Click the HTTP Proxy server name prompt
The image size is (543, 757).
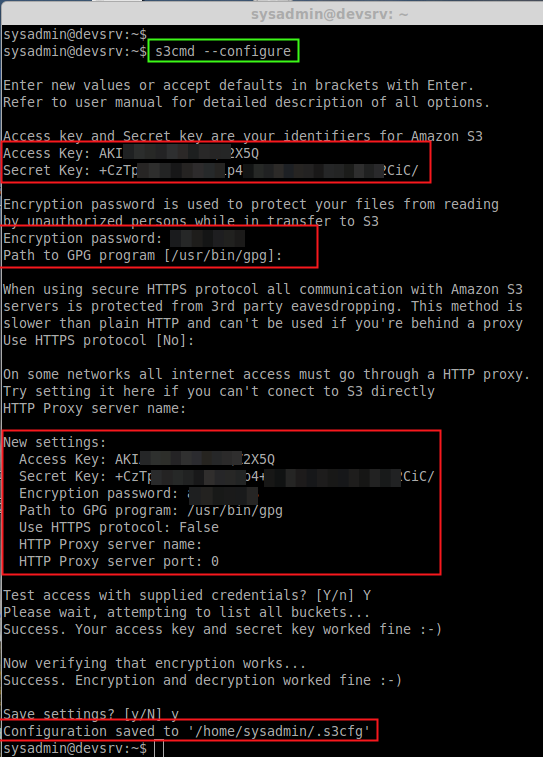pyautogui.click(x=95, y=408)
